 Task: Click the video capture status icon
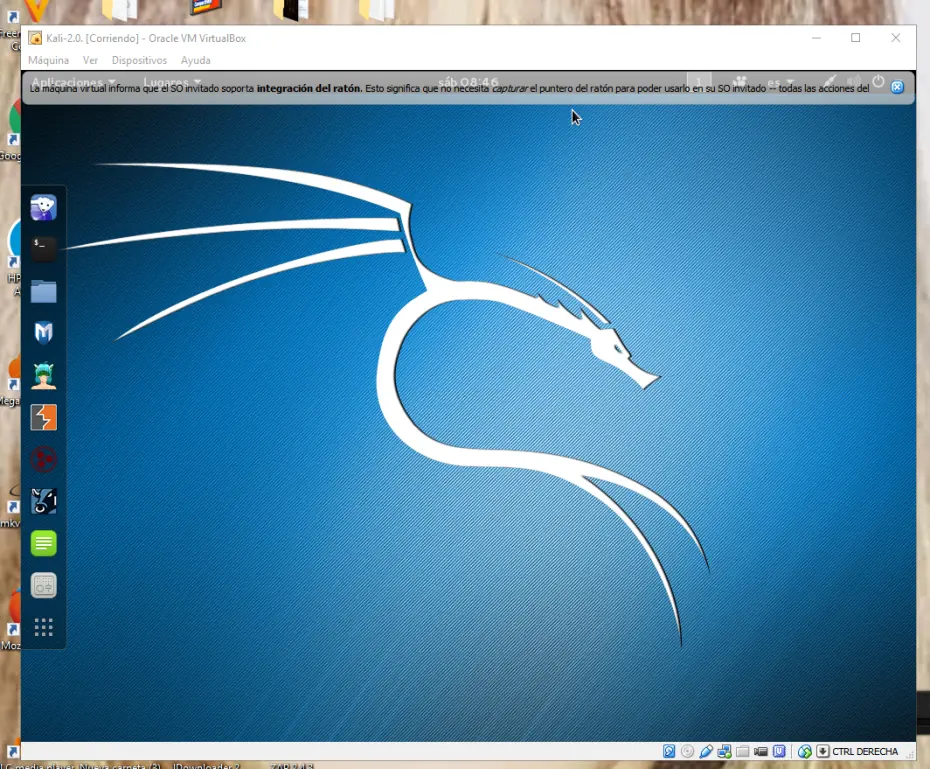click(761, 751)
